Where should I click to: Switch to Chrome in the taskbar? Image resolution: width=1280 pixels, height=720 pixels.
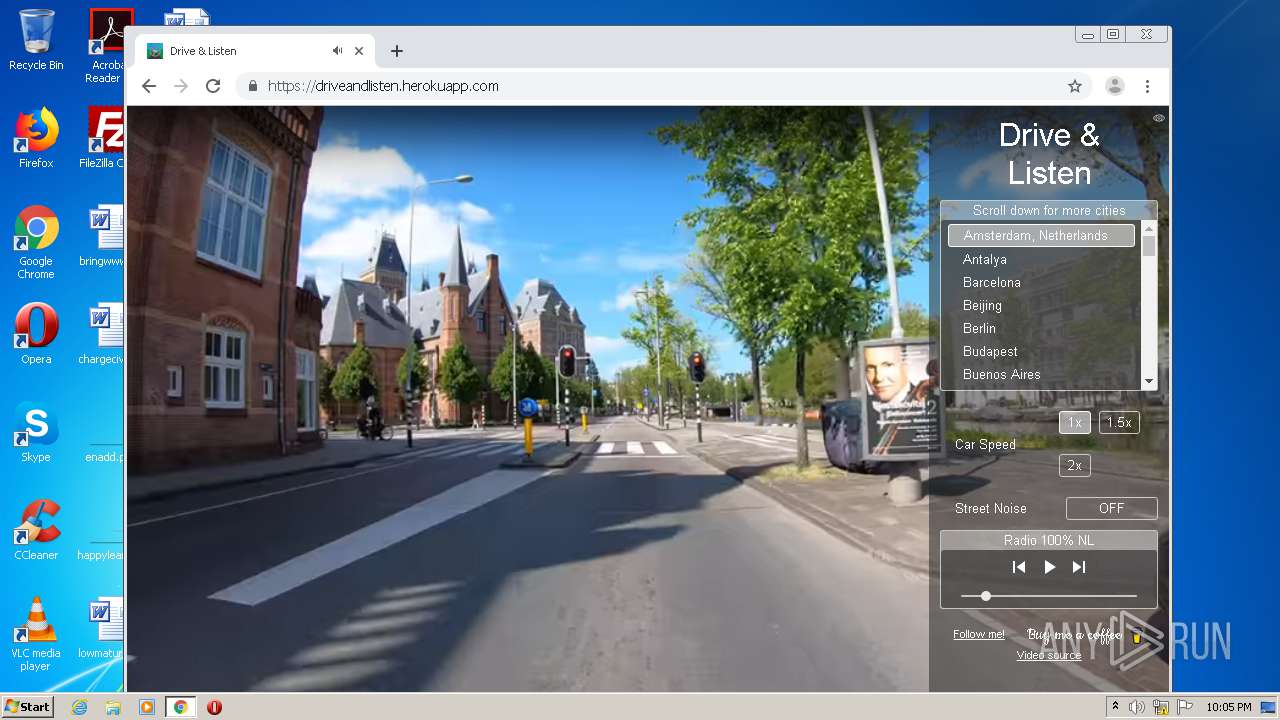click(x=180, y=707)
